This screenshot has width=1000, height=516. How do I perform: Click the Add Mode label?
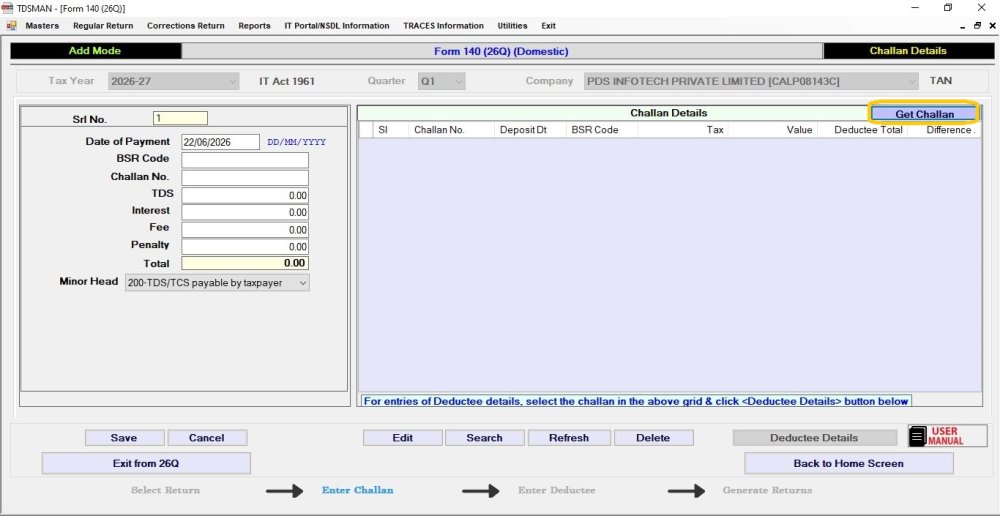click(95, 51)
